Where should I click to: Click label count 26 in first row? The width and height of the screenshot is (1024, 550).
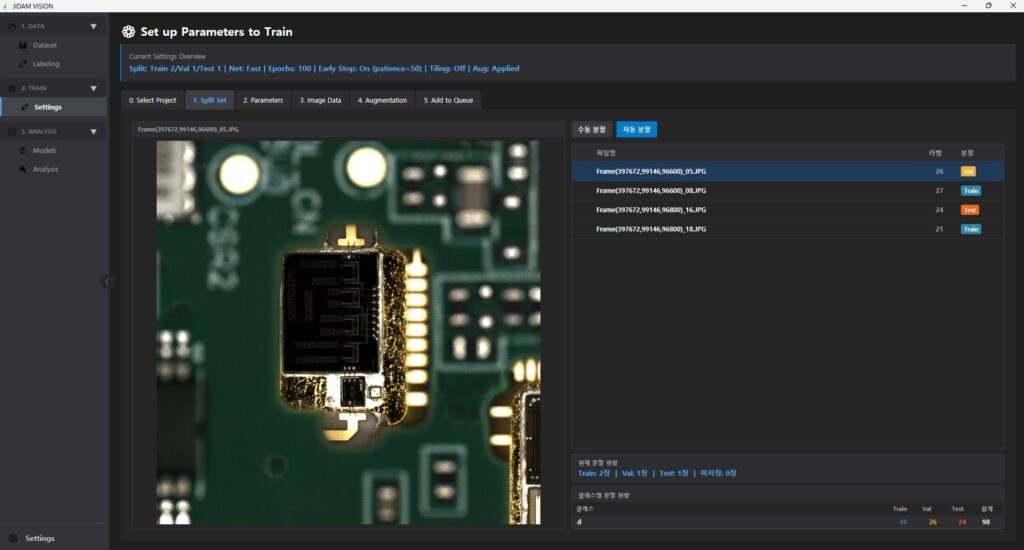[939, 171]
